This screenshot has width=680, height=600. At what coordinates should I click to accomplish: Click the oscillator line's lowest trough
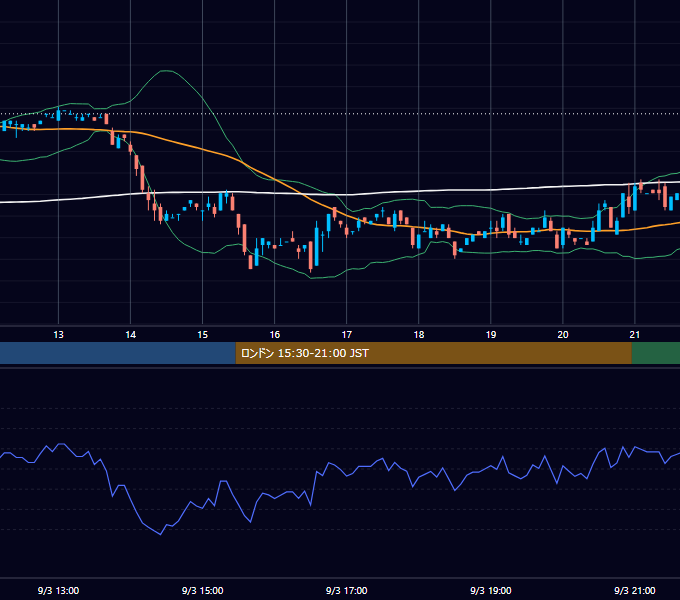[160, 534]
